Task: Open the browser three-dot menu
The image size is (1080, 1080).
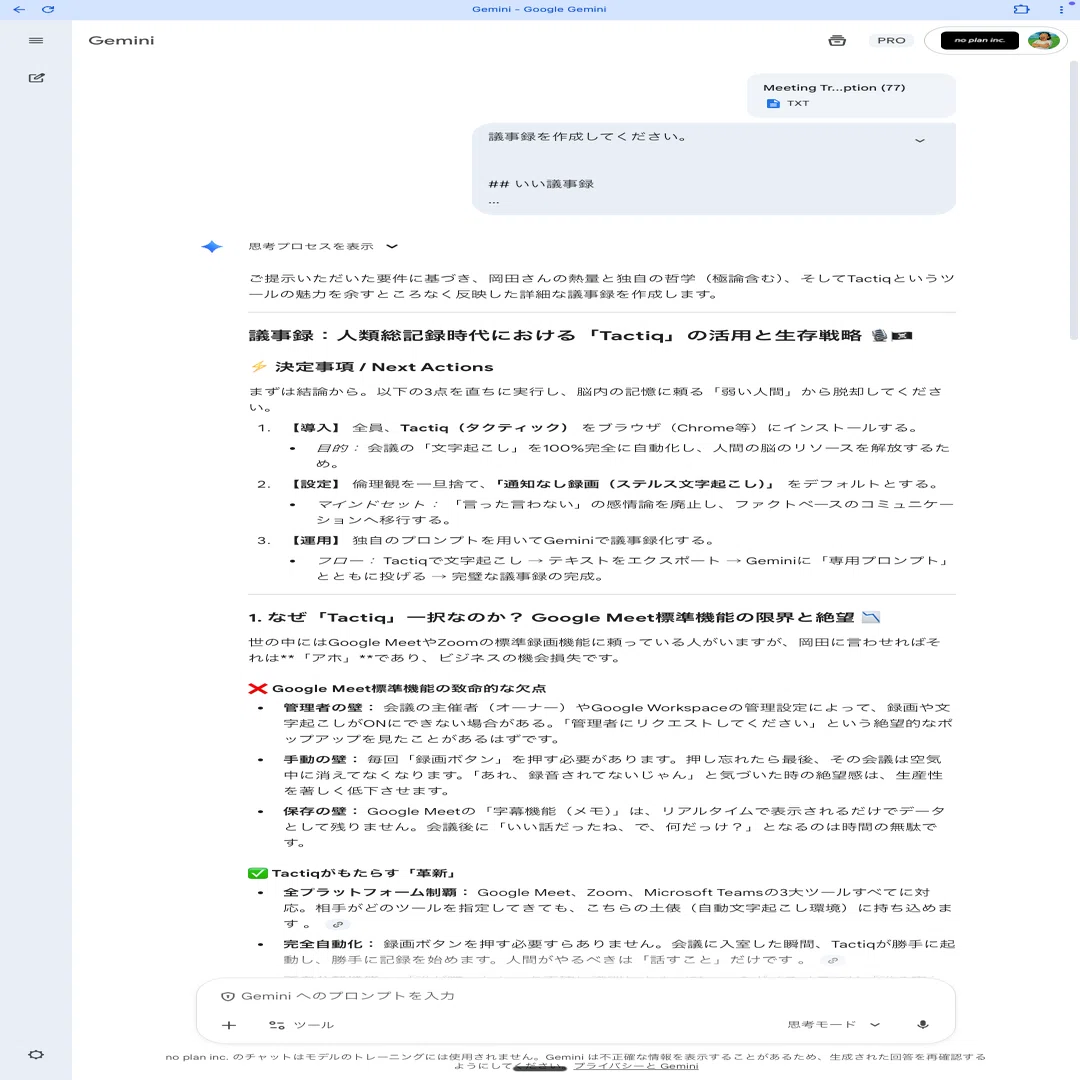Action: click(x=1061, y=9)
